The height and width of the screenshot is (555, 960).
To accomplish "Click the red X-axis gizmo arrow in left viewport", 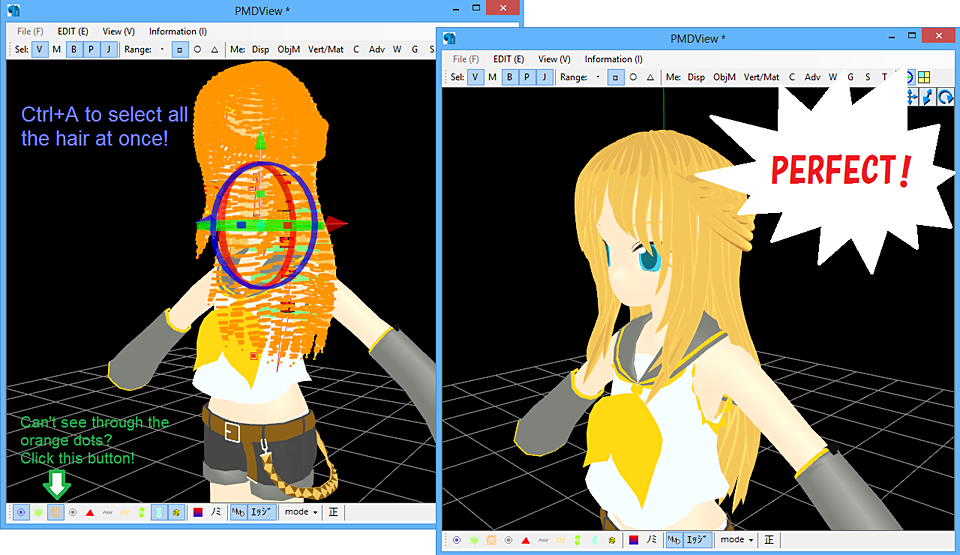I will tap(336, 224).
